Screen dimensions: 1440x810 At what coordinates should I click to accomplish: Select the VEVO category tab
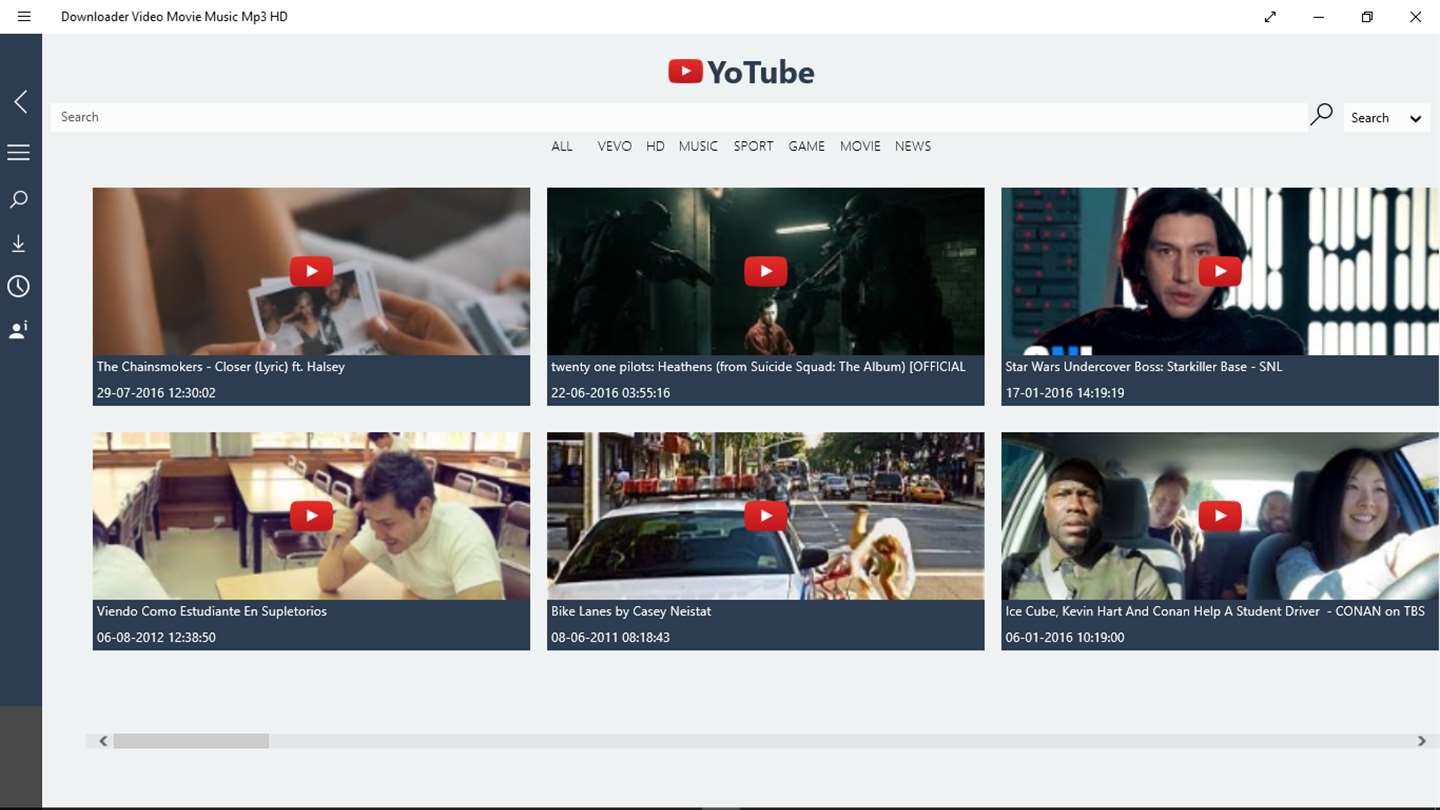[614, 146]
